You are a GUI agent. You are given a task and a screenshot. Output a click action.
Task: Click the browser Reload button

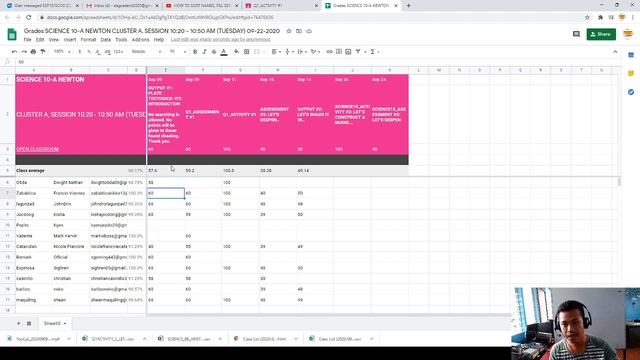[x=29, y=18]
